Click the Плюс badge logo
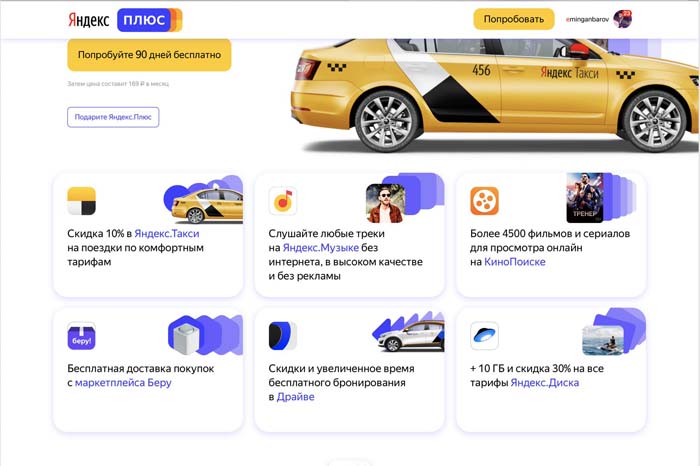This screenshot has width=700, height=466. 150,20
